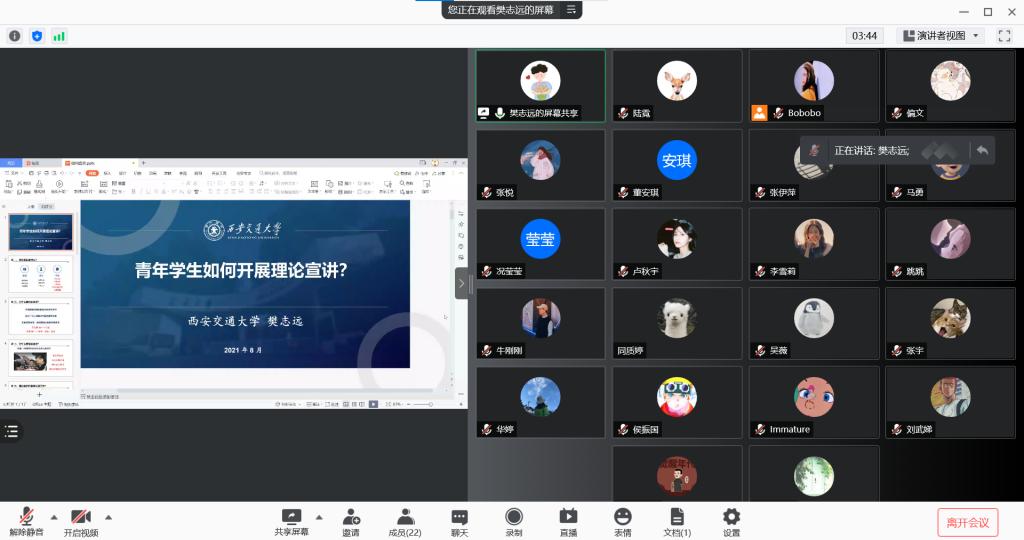
Task: Open the meeting info icon
Action: tap(15, 36)
